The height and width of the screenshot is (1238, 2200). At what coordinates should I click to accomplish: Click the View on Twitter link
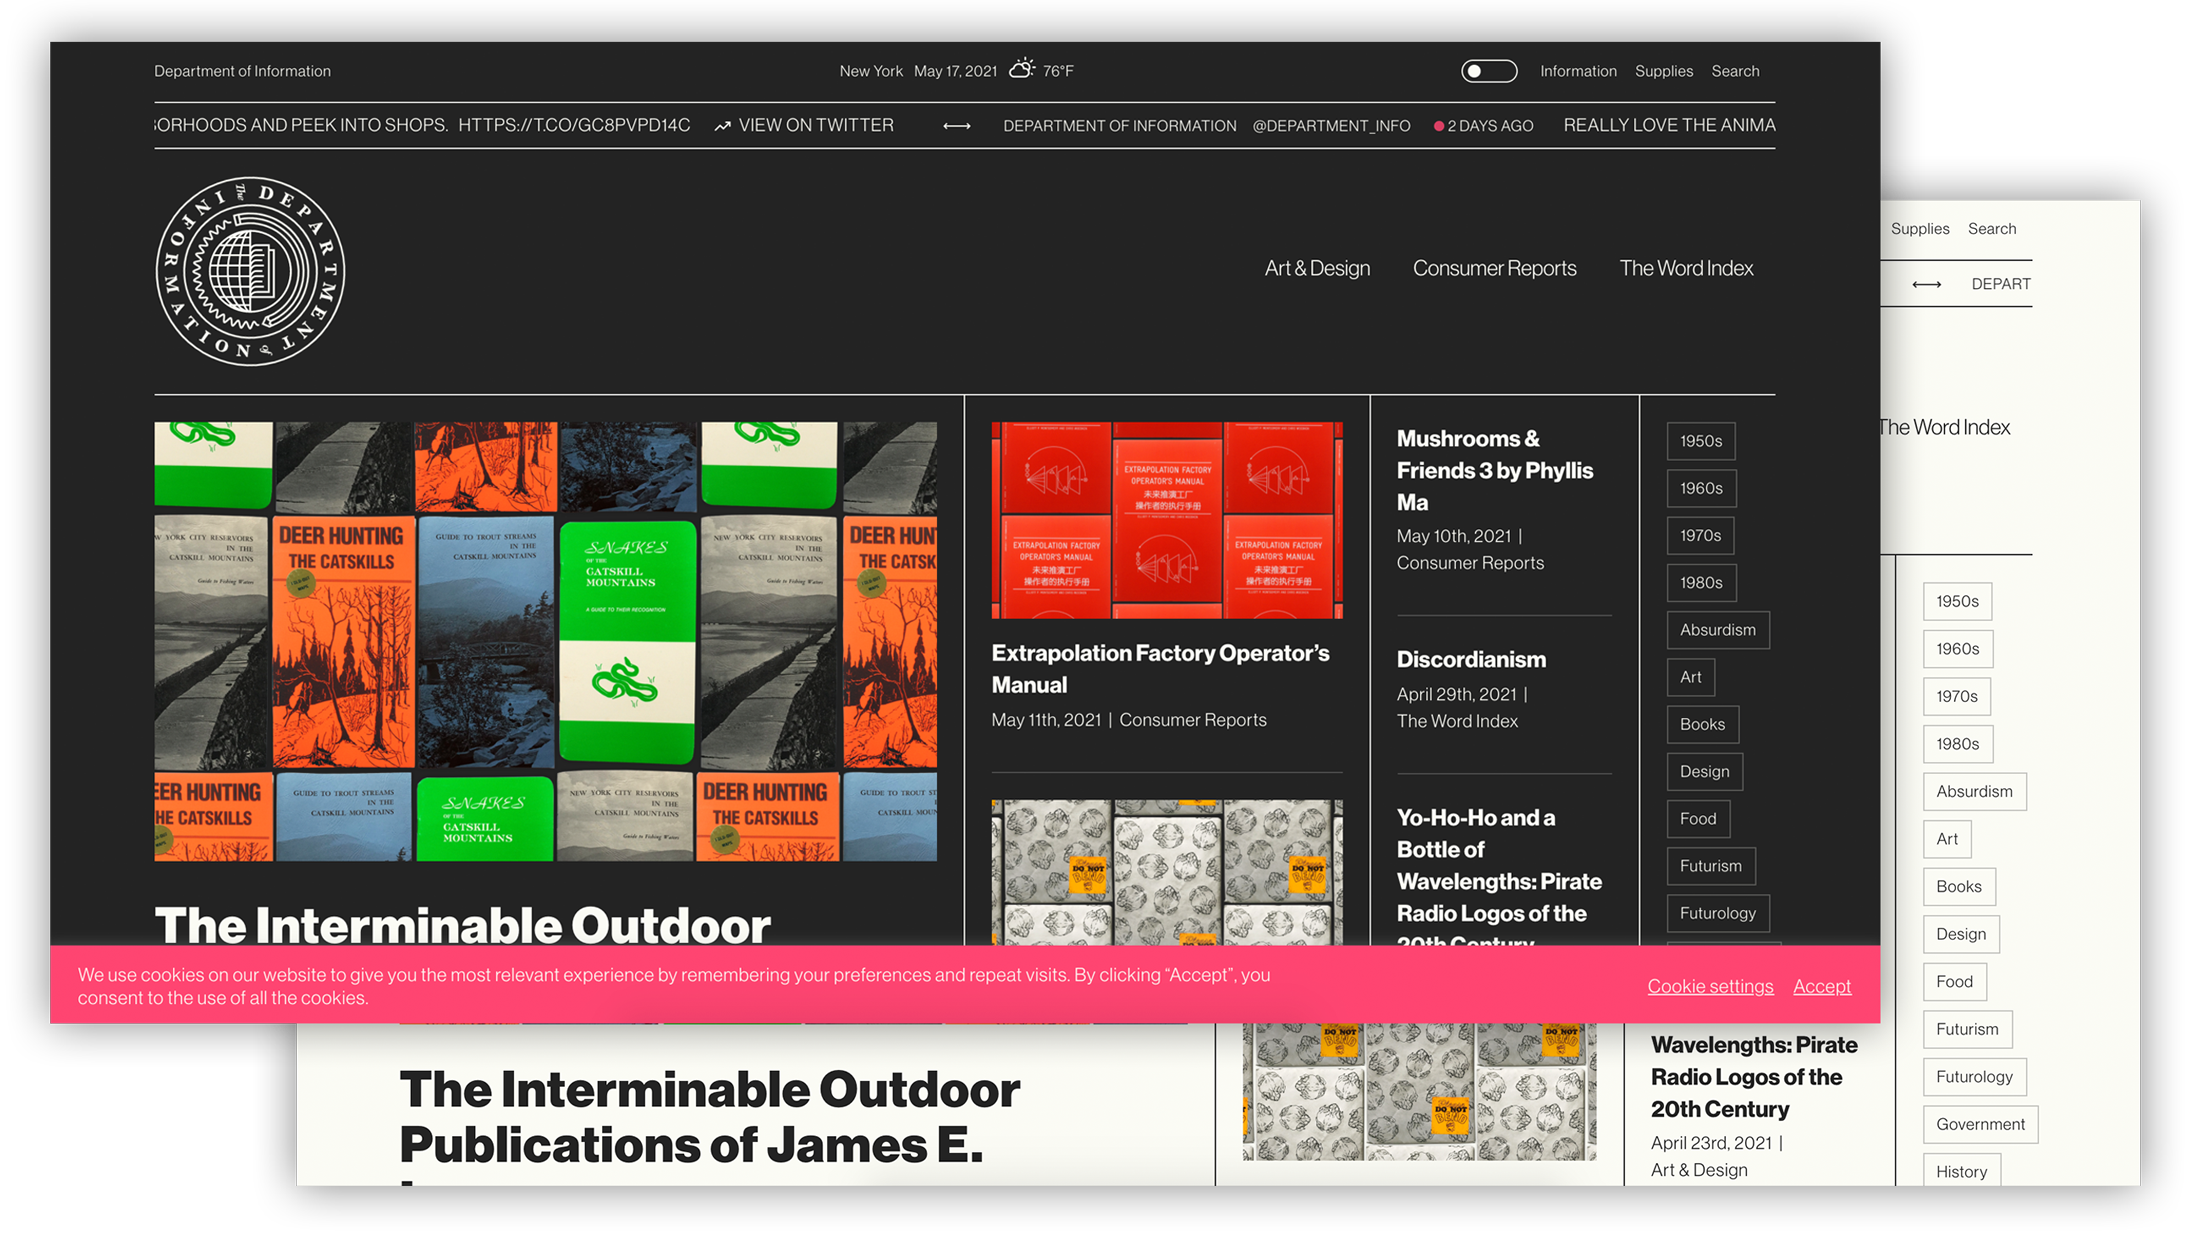point(804,125)
